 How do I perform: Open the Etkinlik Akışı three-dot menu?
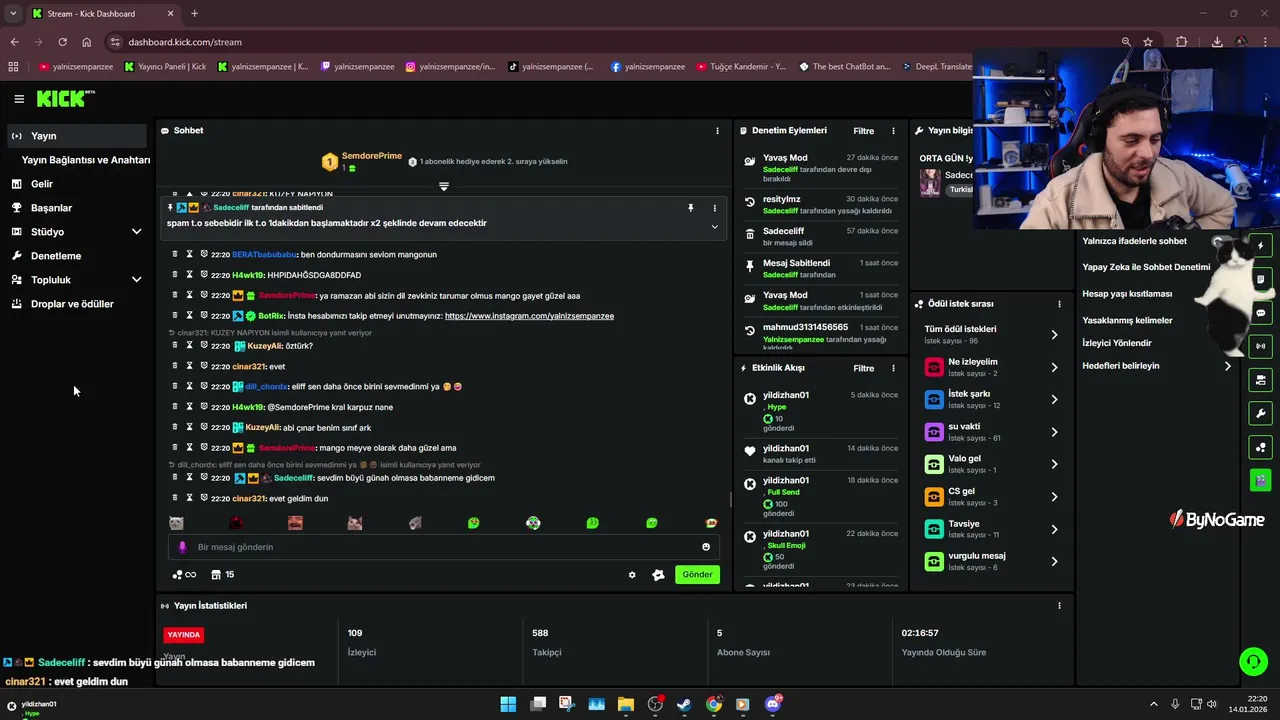tap(893, 368)
